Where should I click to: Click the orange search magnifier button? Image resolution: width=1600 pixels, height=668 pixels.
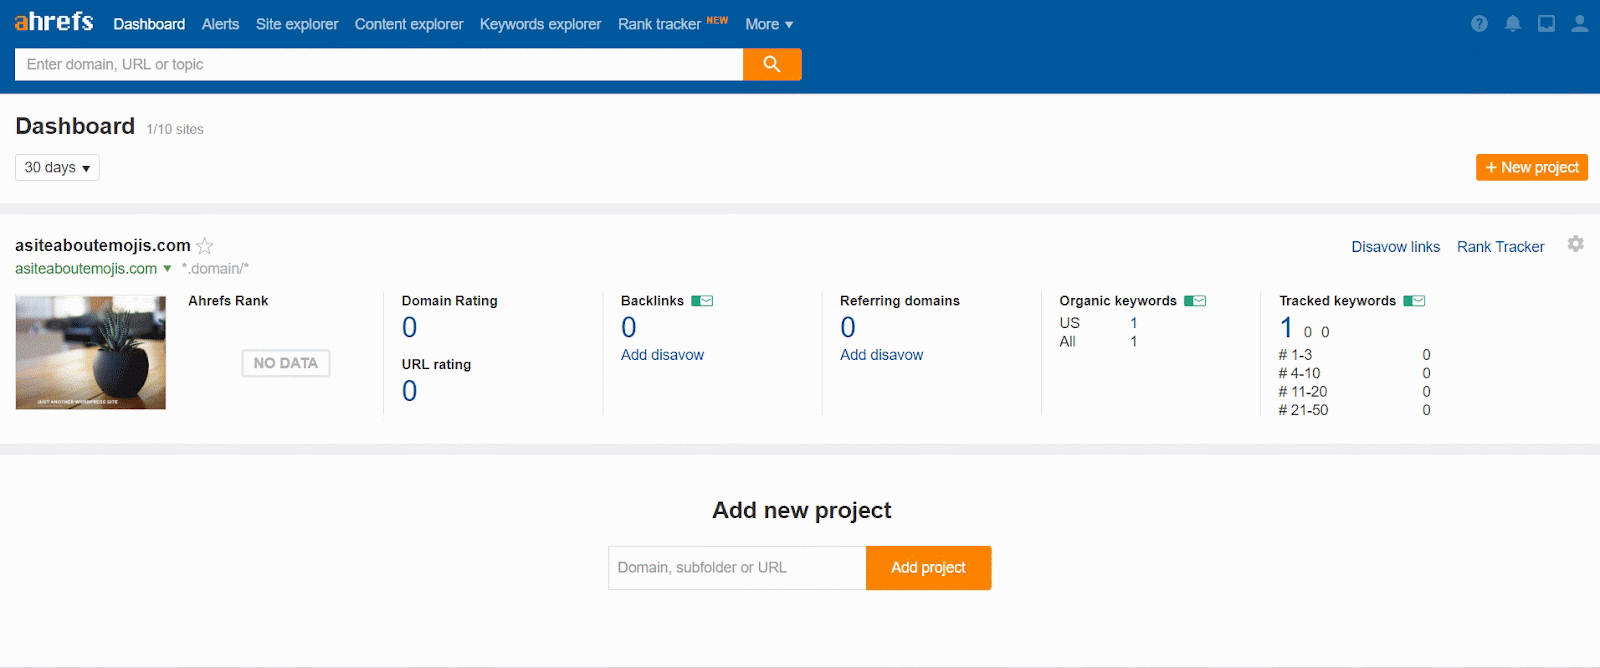(772, 64)
